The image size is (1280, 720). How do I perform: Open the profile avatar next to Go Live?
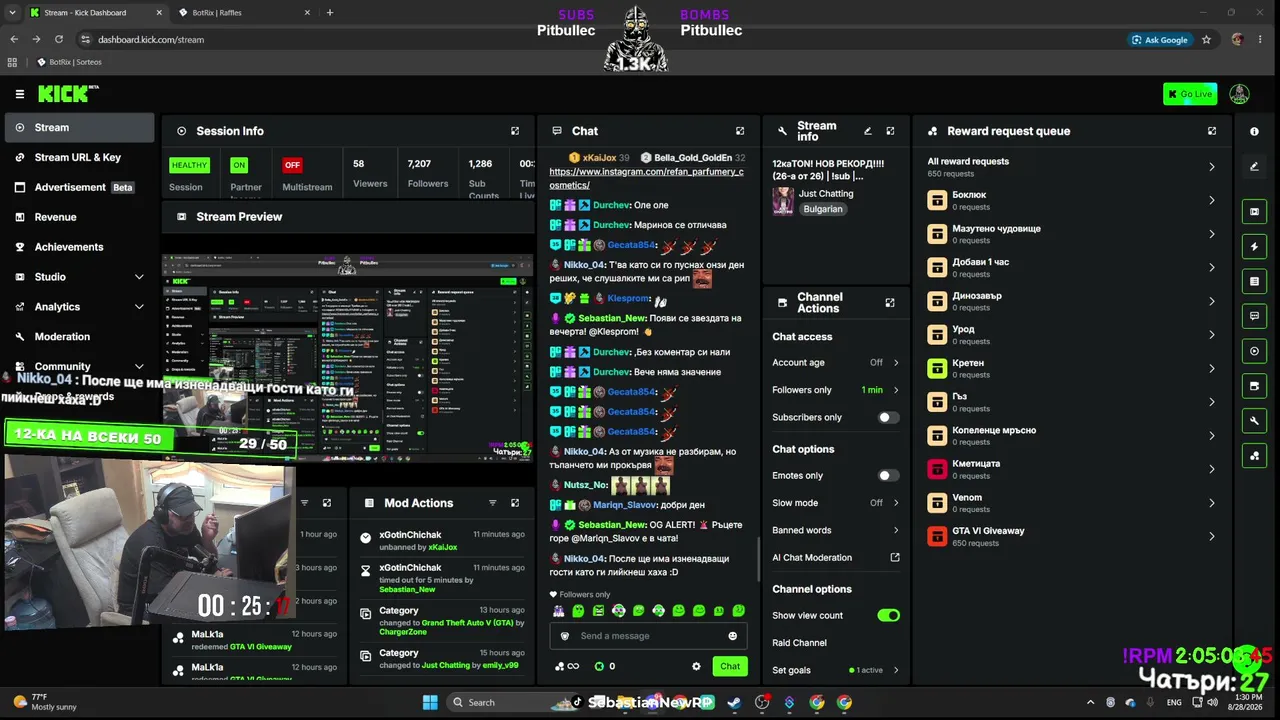pos(1239,94)
